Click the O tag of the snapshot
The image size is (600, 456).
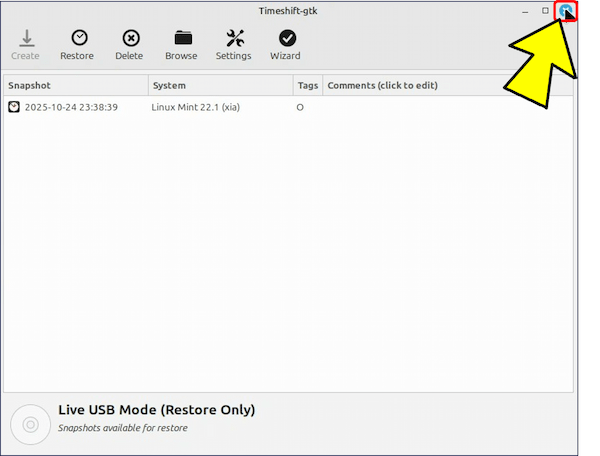click(x=300, y=107)
